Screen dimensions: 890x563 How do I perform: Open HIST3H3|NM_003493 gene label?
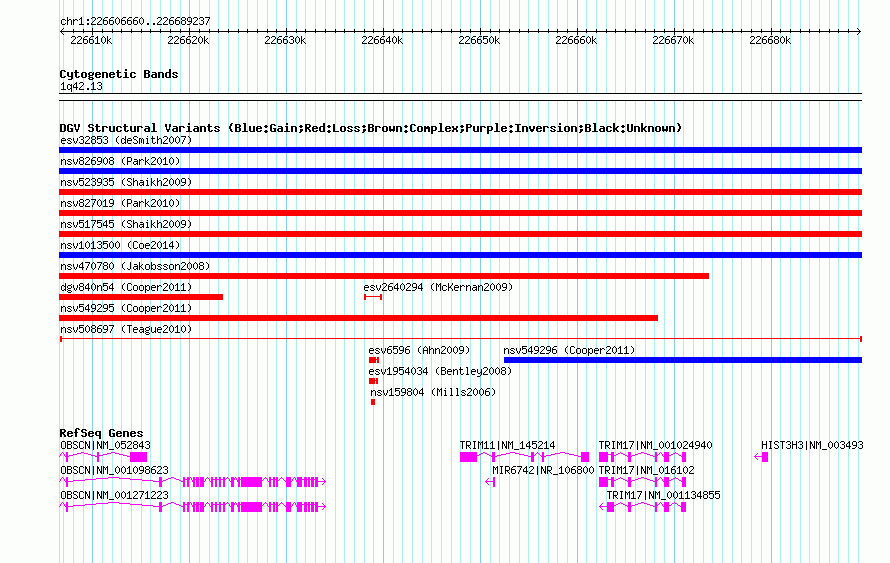pyautogui.click(x=812, y=446)
